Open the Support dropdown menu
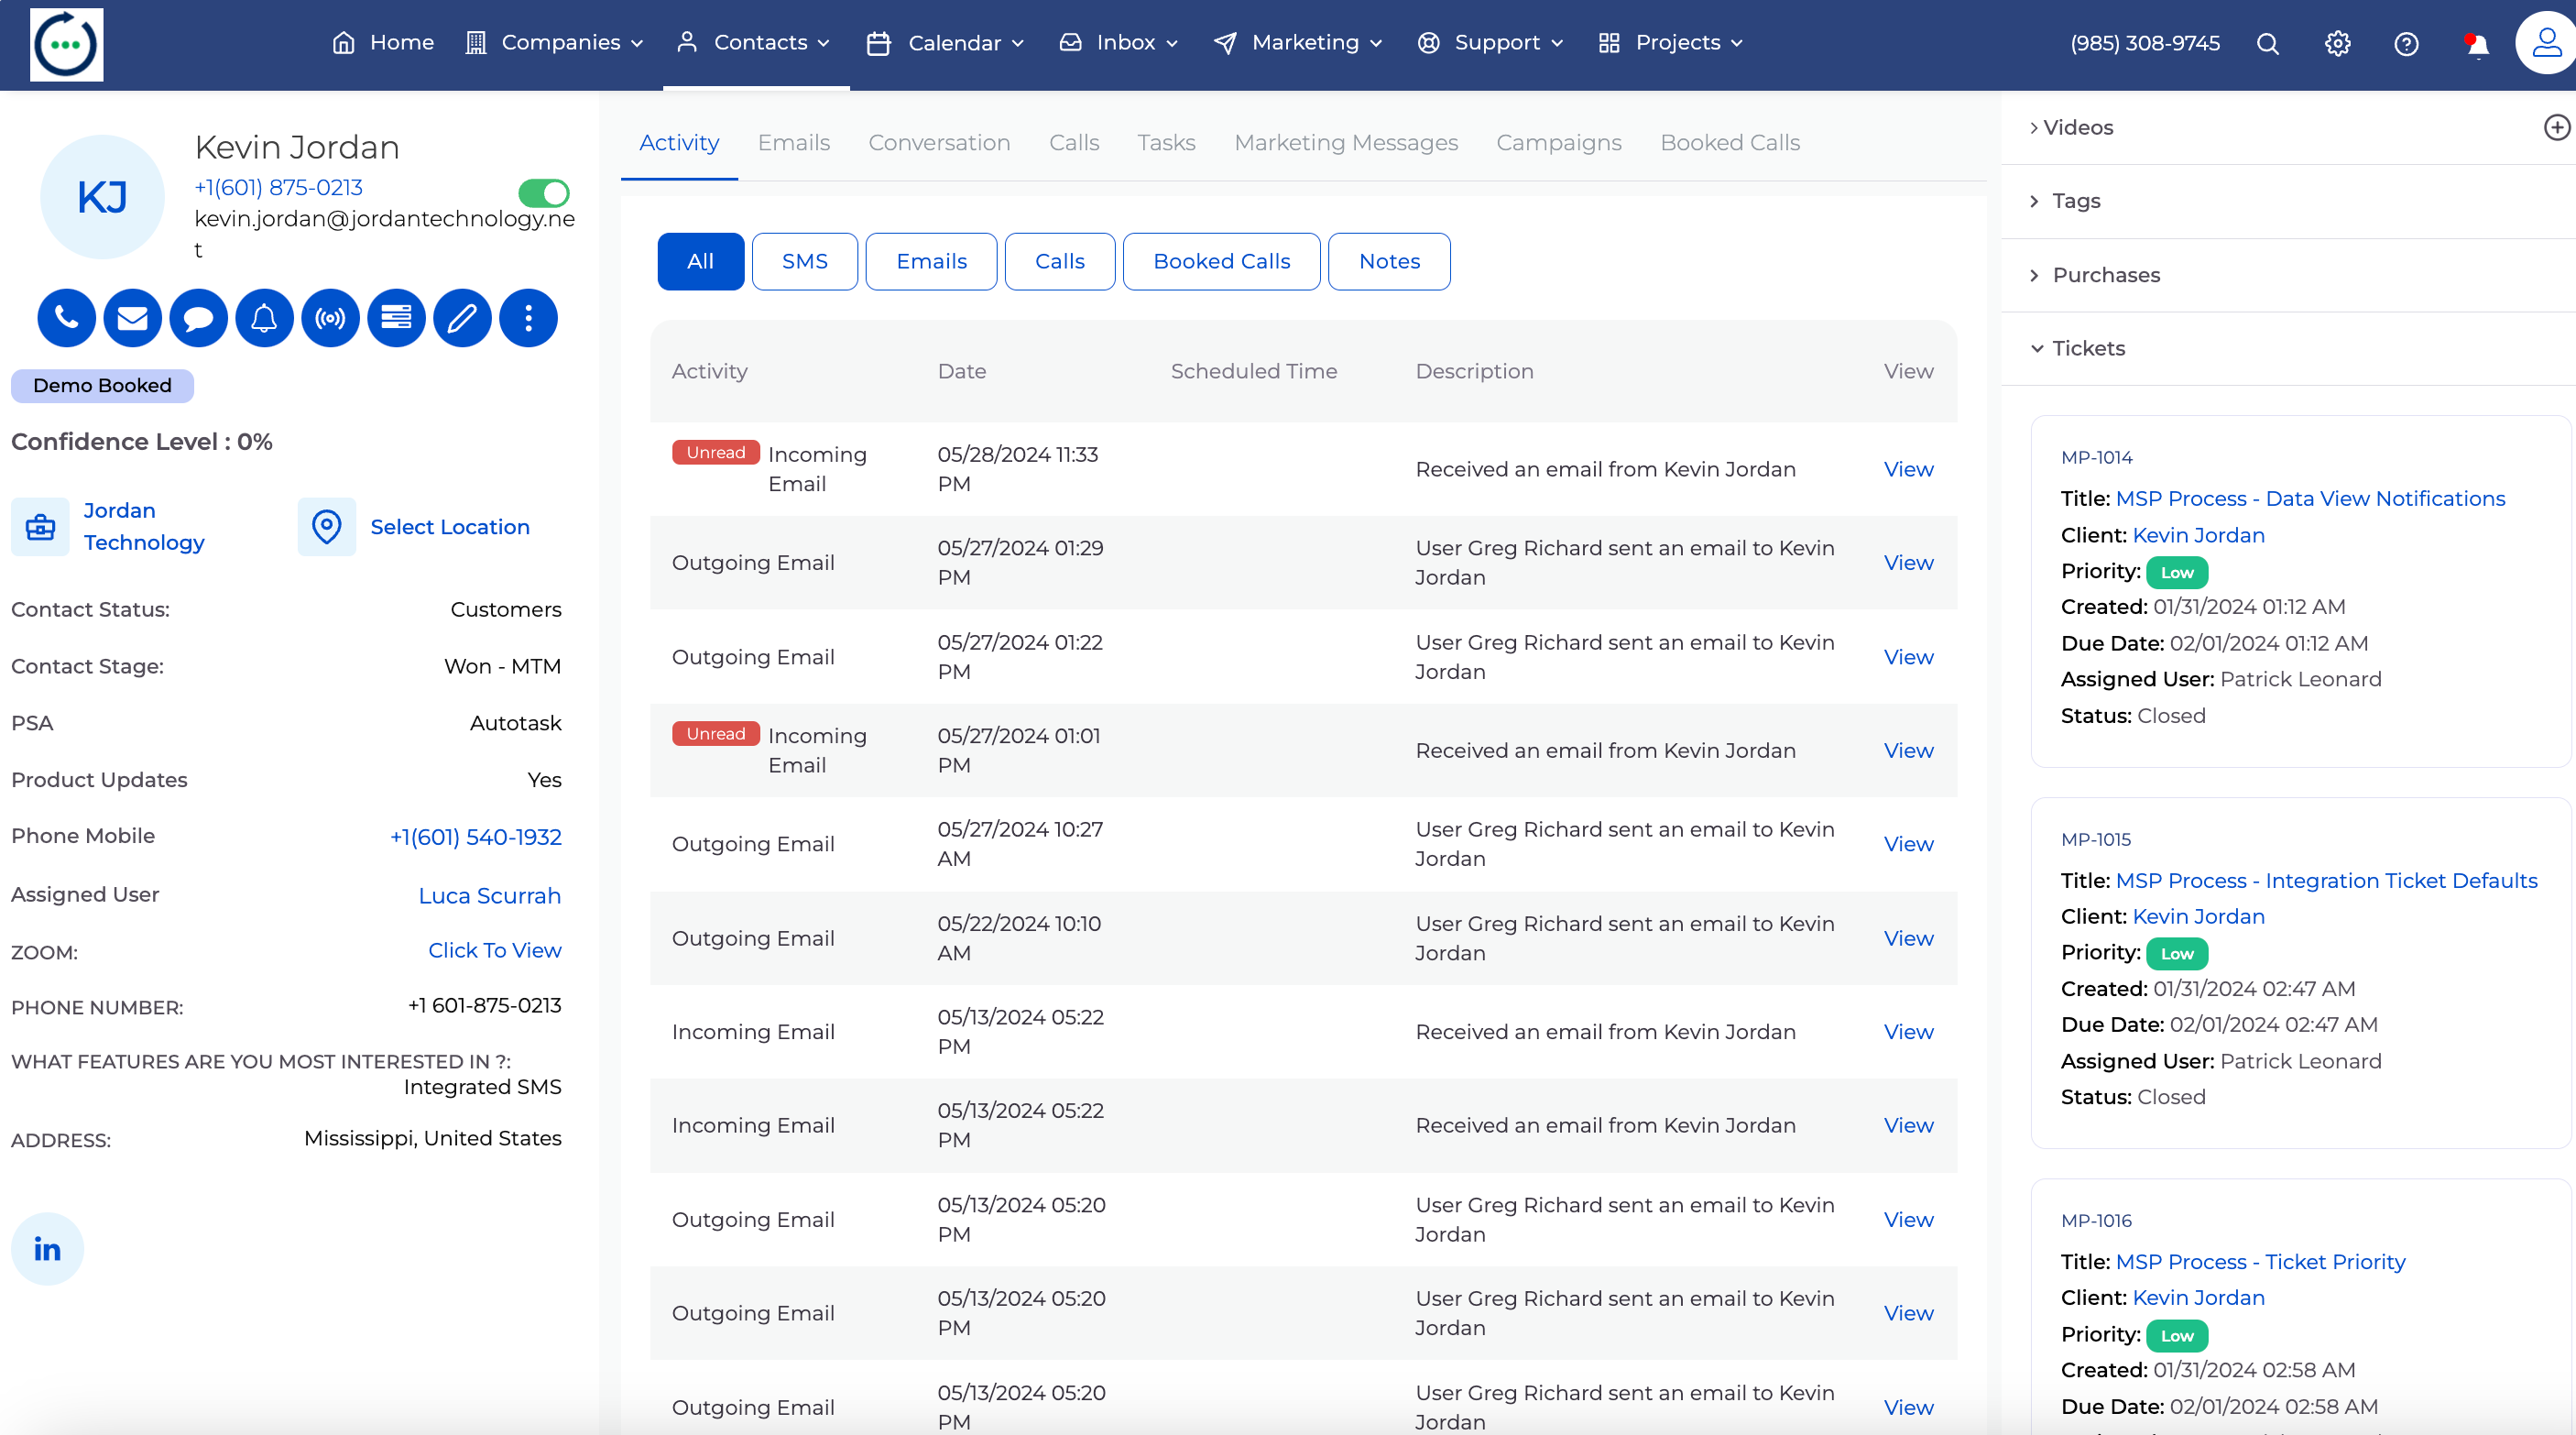The image size is (2576, 1435). click(1490, 42)
